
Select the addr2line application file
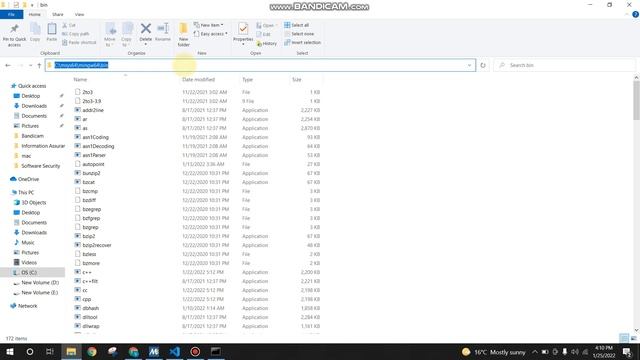[x=93, y=110]
